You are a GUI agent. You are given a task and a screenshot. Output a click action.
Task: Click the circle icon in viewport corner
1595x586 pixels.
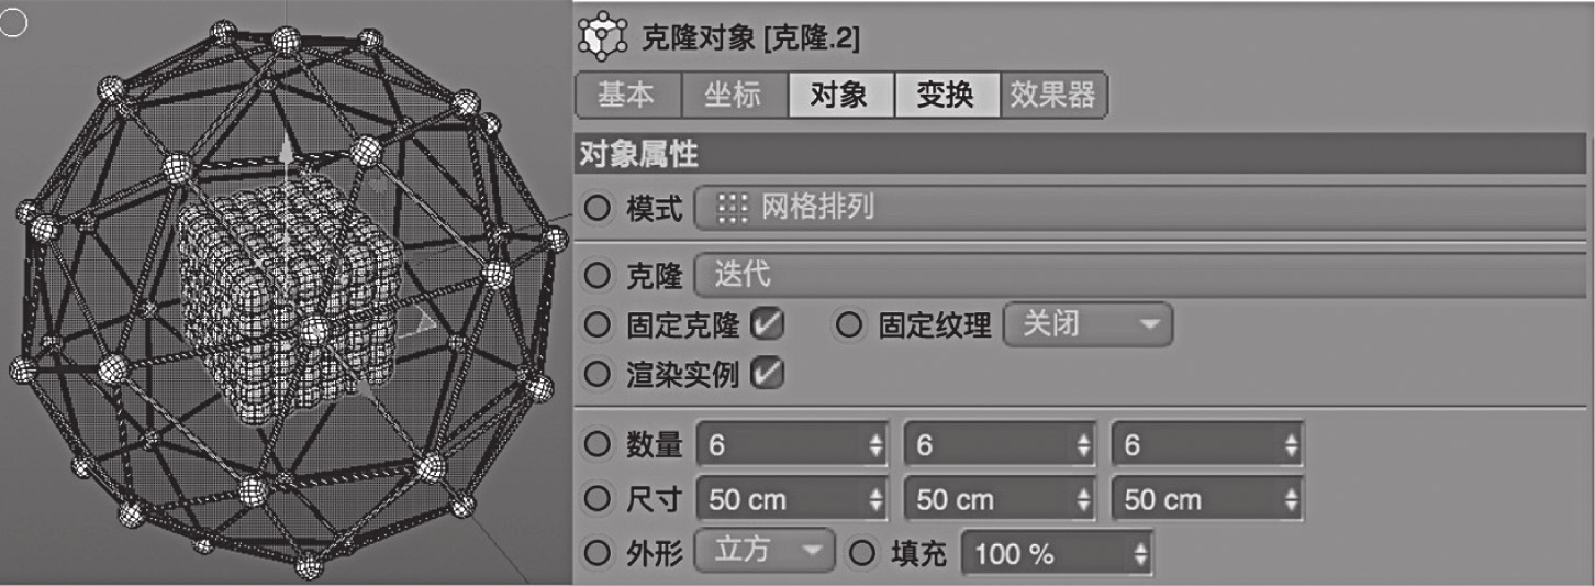point(14,22)
